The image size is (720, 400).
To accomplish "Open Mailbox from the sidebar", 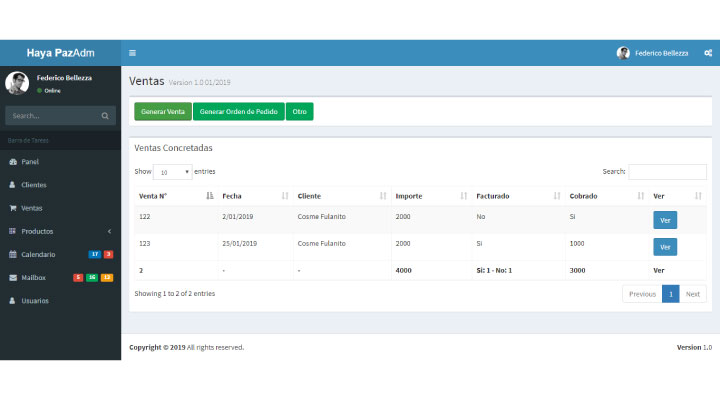I will click(33, 277).
